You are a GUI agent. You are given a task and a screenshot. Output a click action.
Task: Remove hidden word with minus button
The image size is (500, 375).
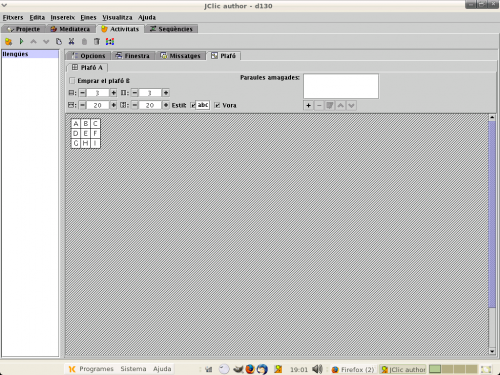(319, 106)
